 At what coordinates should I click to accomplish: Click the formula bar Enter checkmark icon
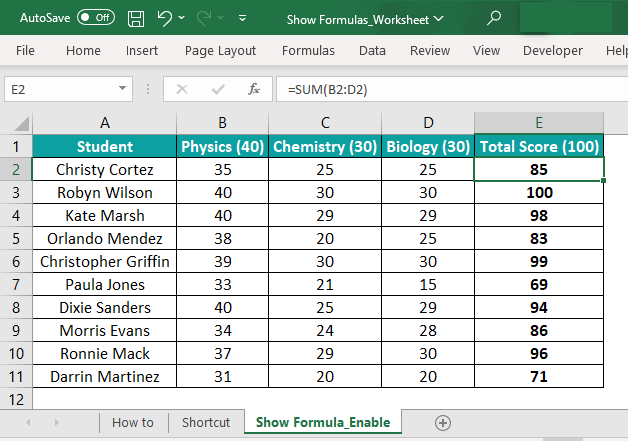218,89
